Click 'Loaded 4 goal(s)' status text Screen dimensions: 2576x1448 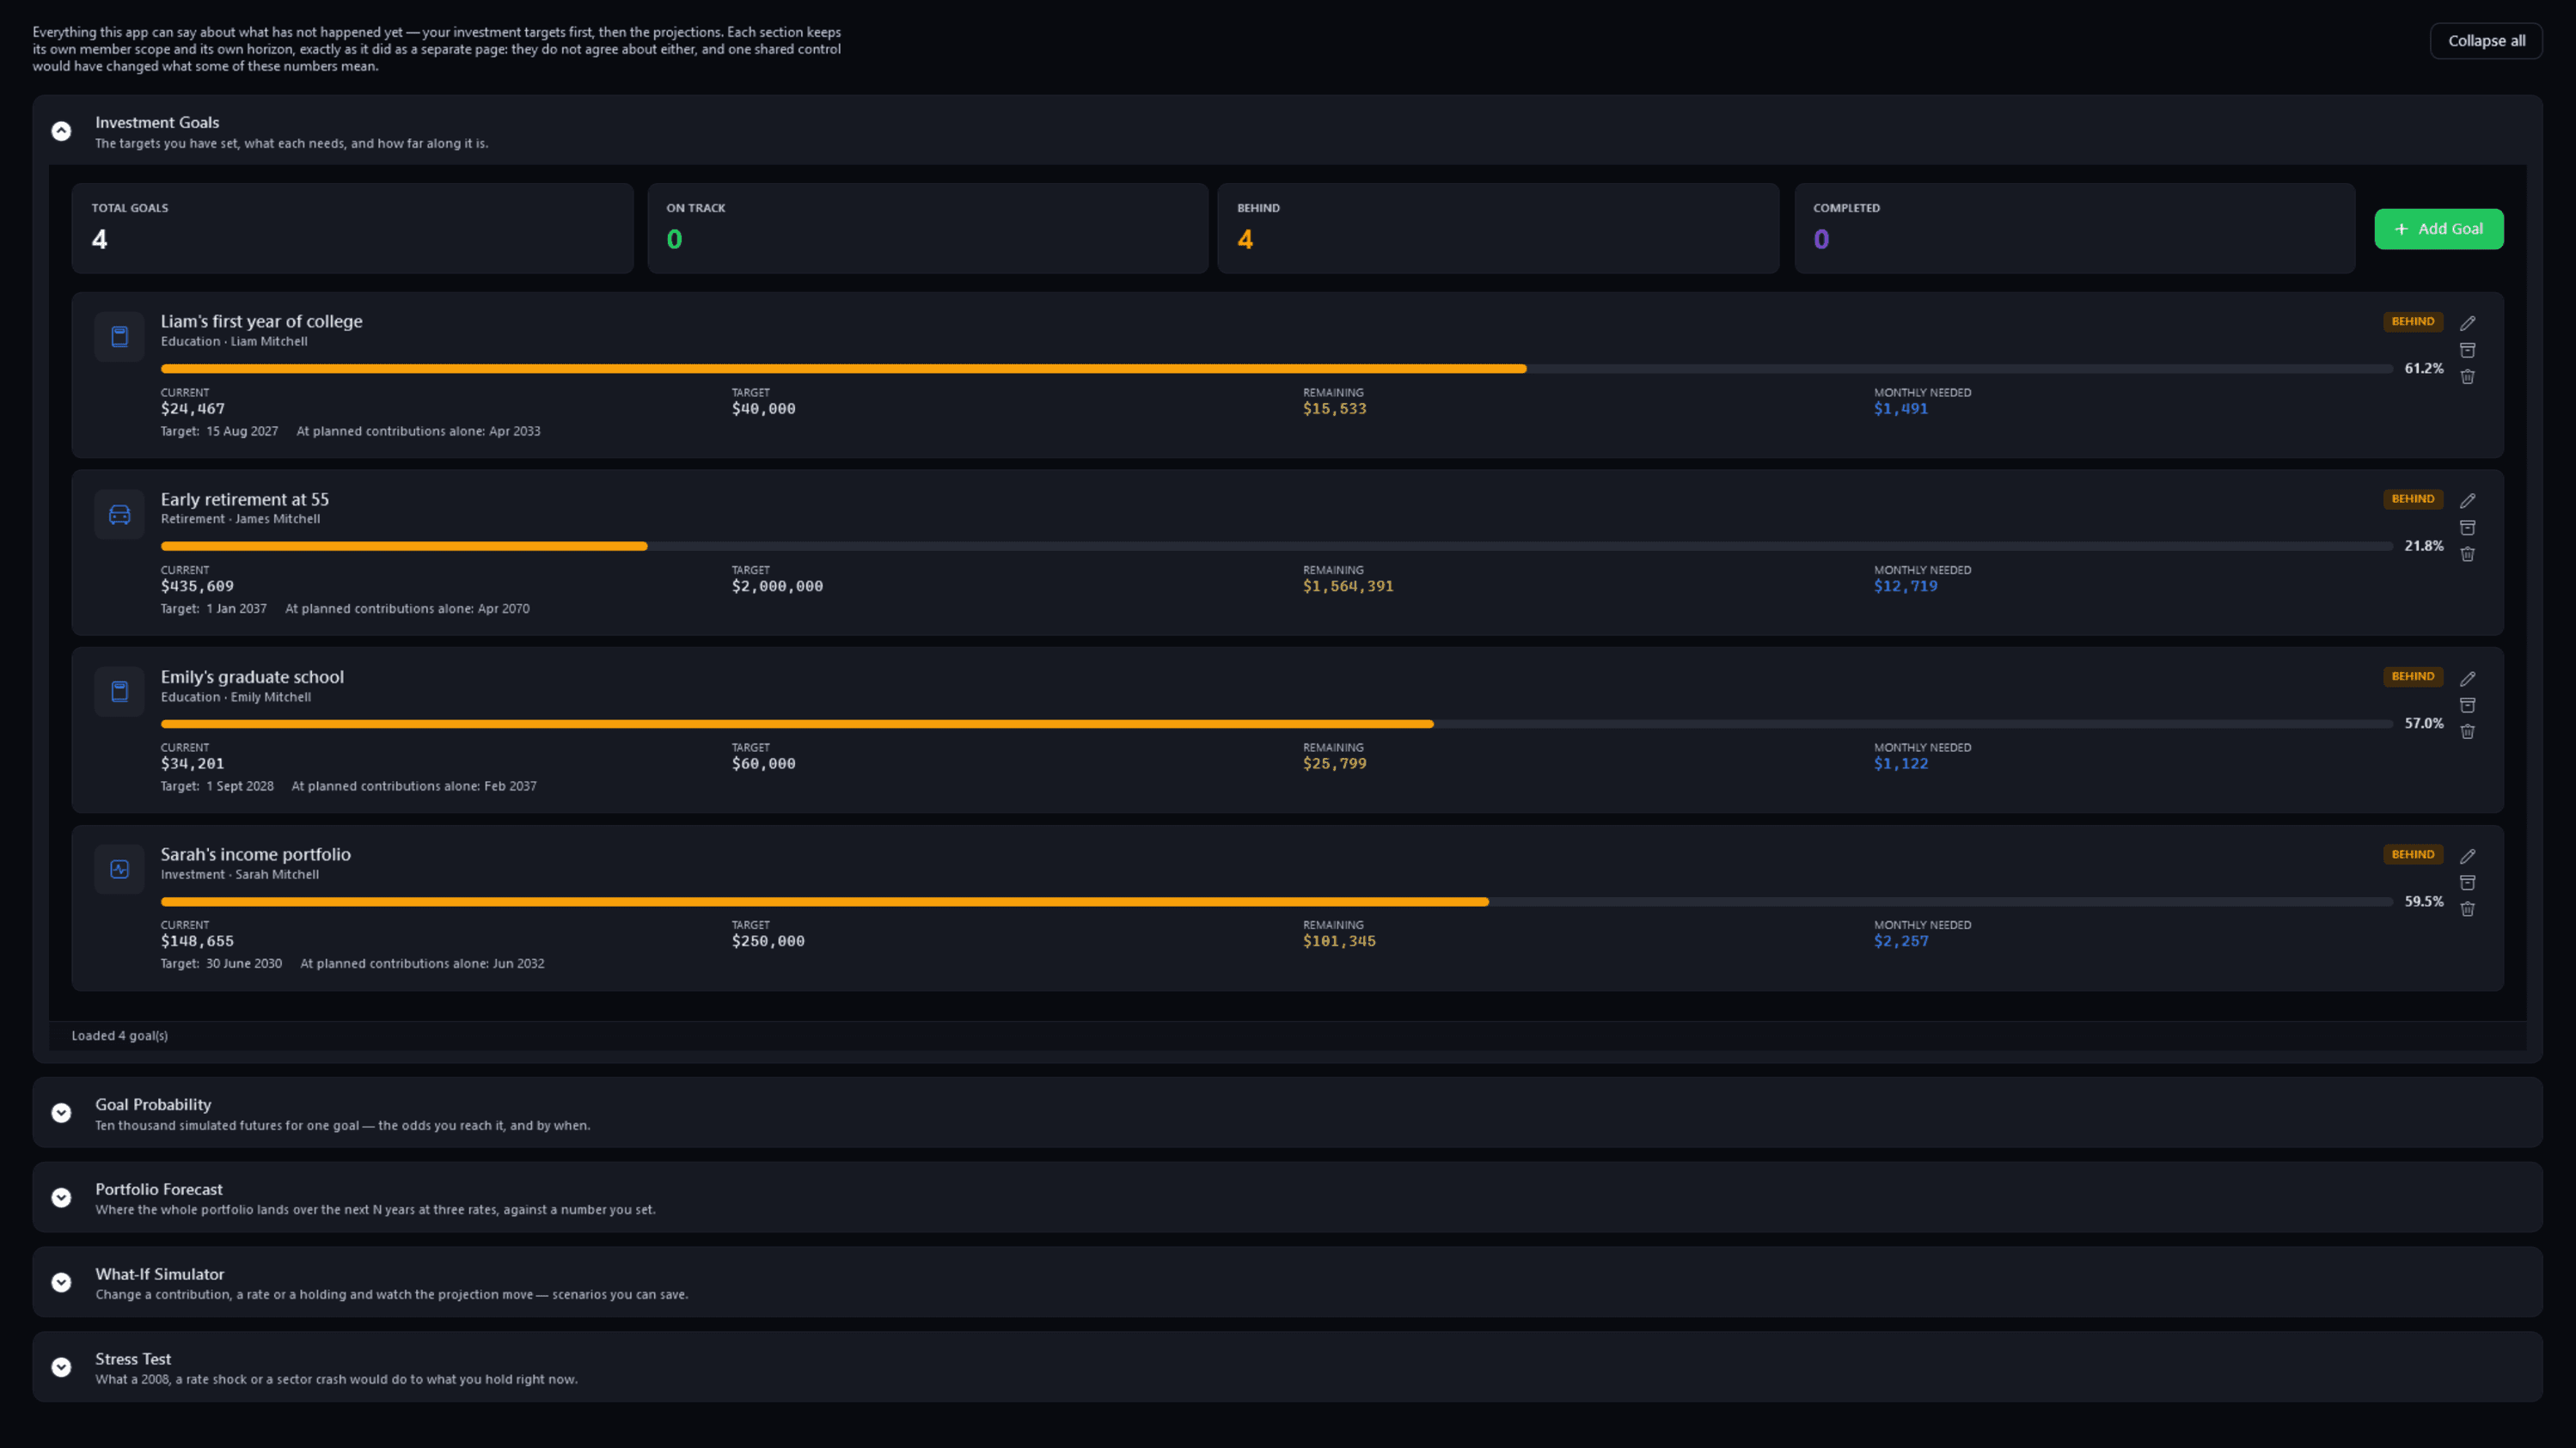(x=120, y=1036)
